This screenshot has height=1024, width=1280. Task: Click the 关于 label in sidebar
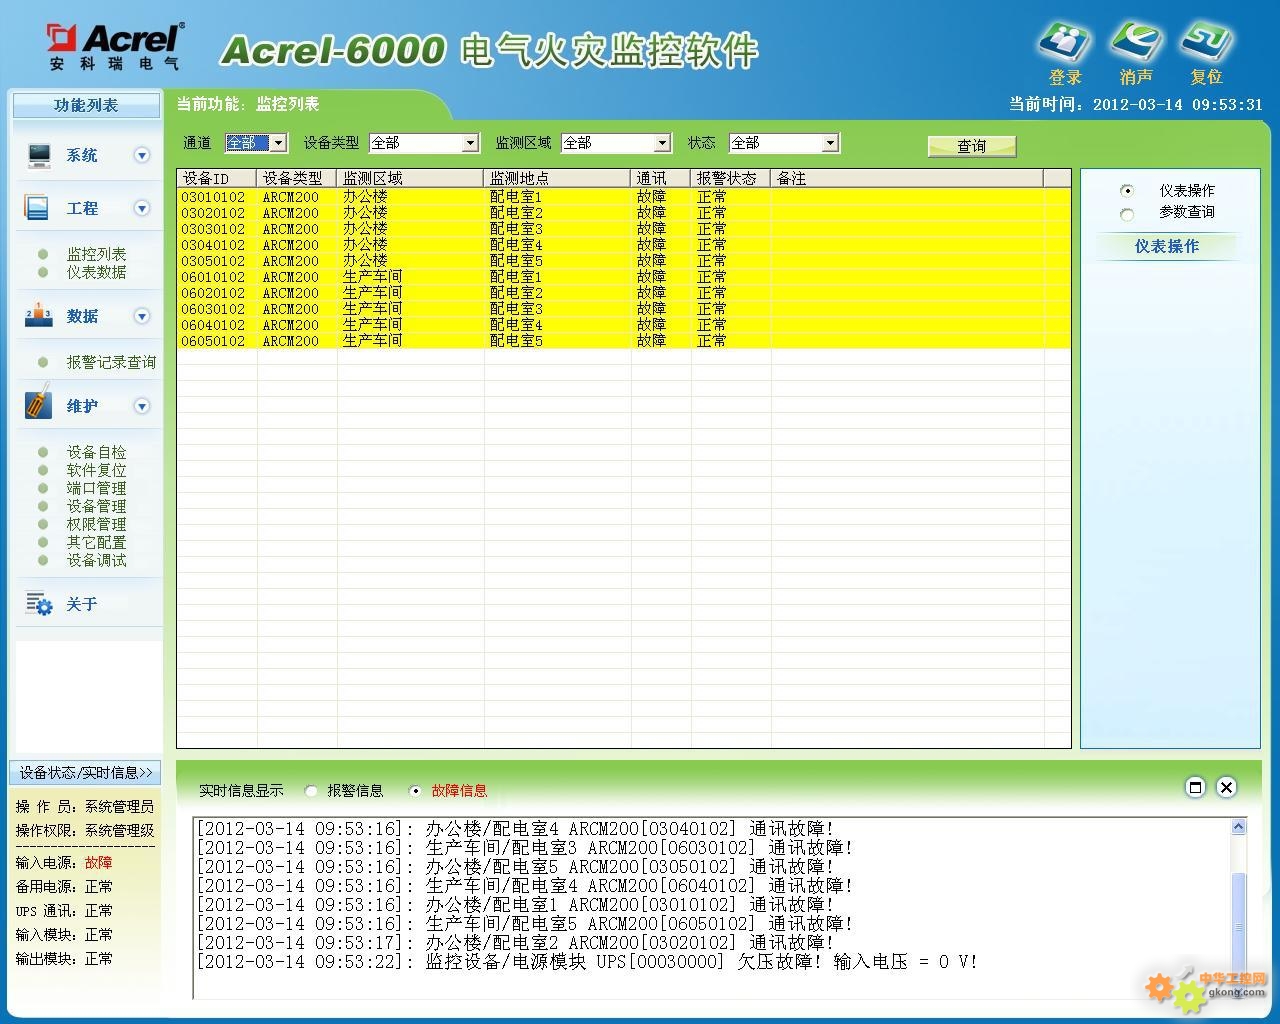(82, 604)
